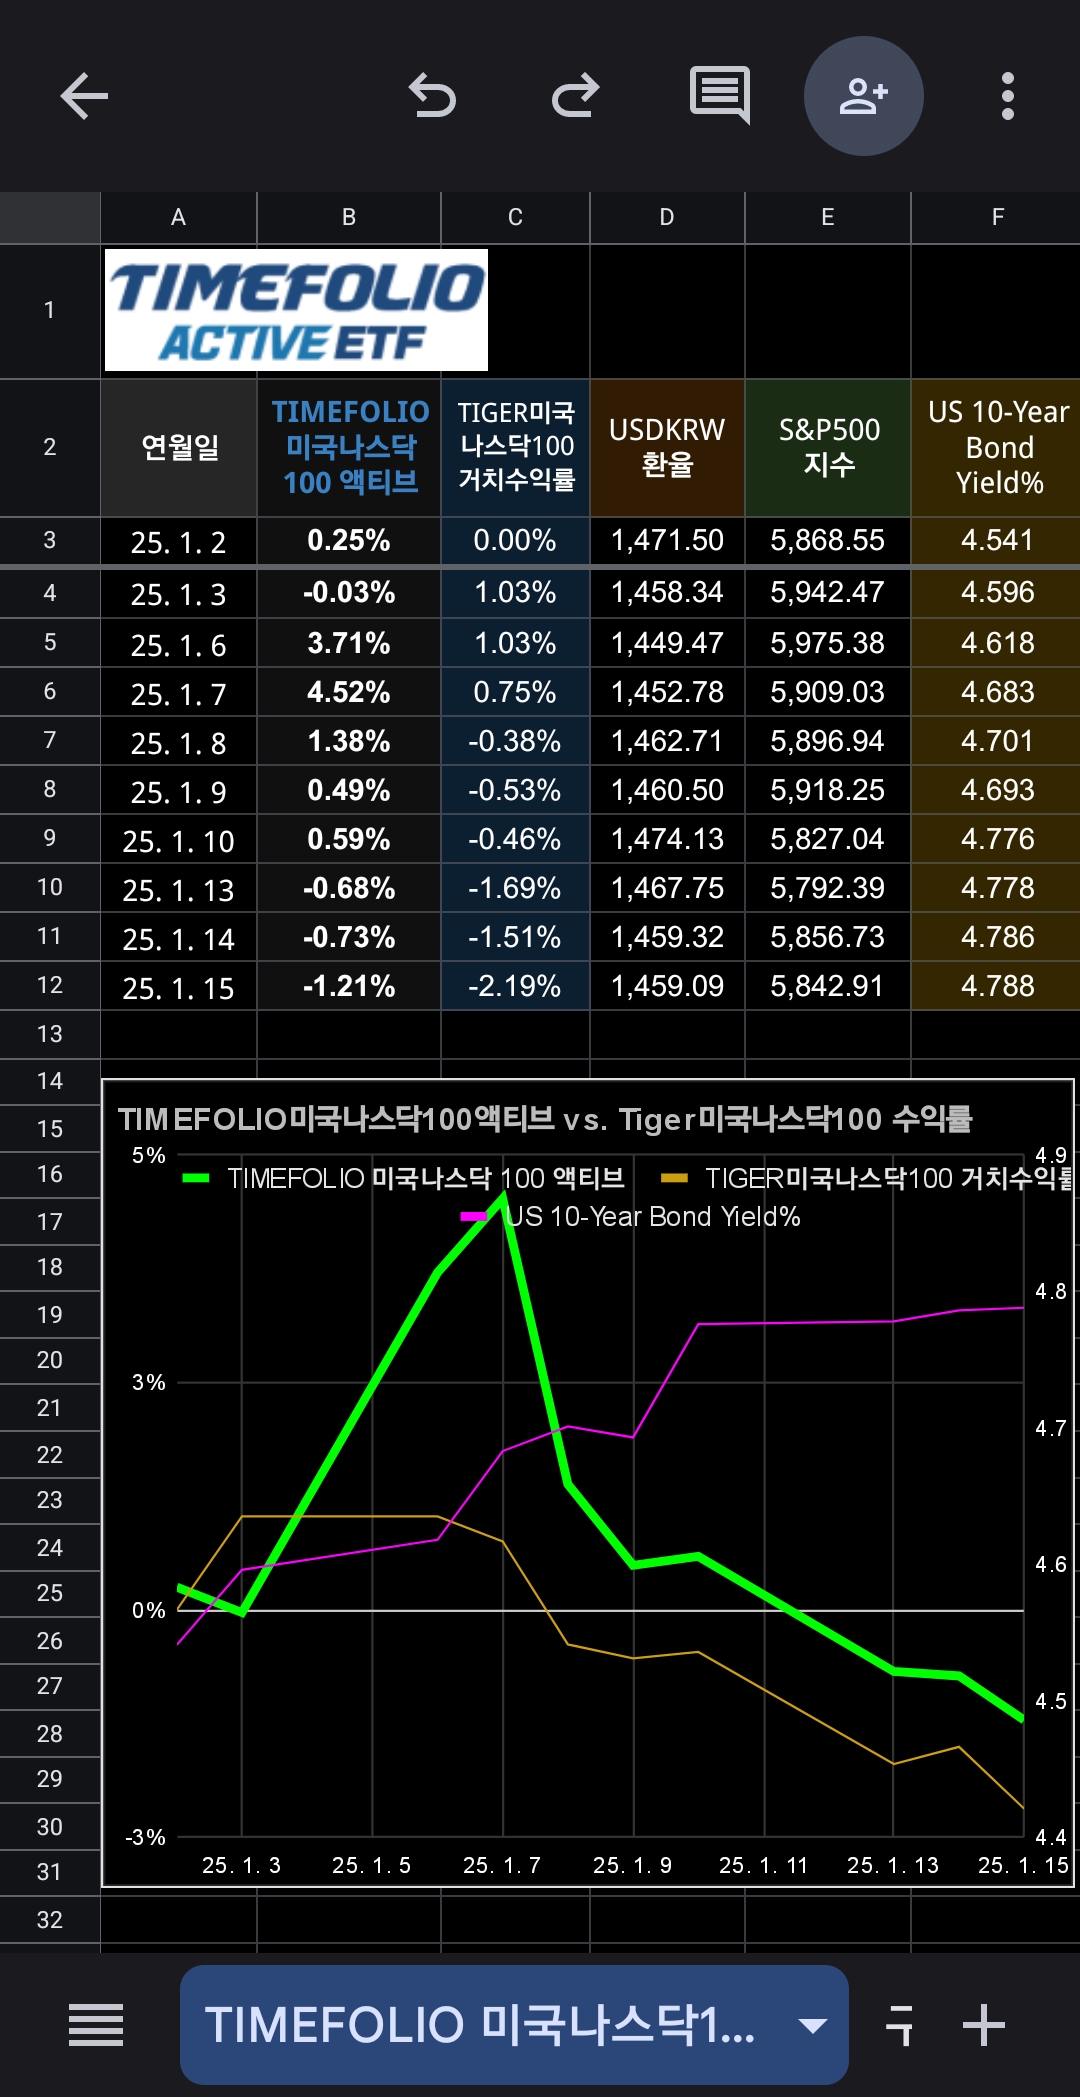
Task: Select the TIMEFOLIO ACTIVE ETF logo image
Action: 296,310
